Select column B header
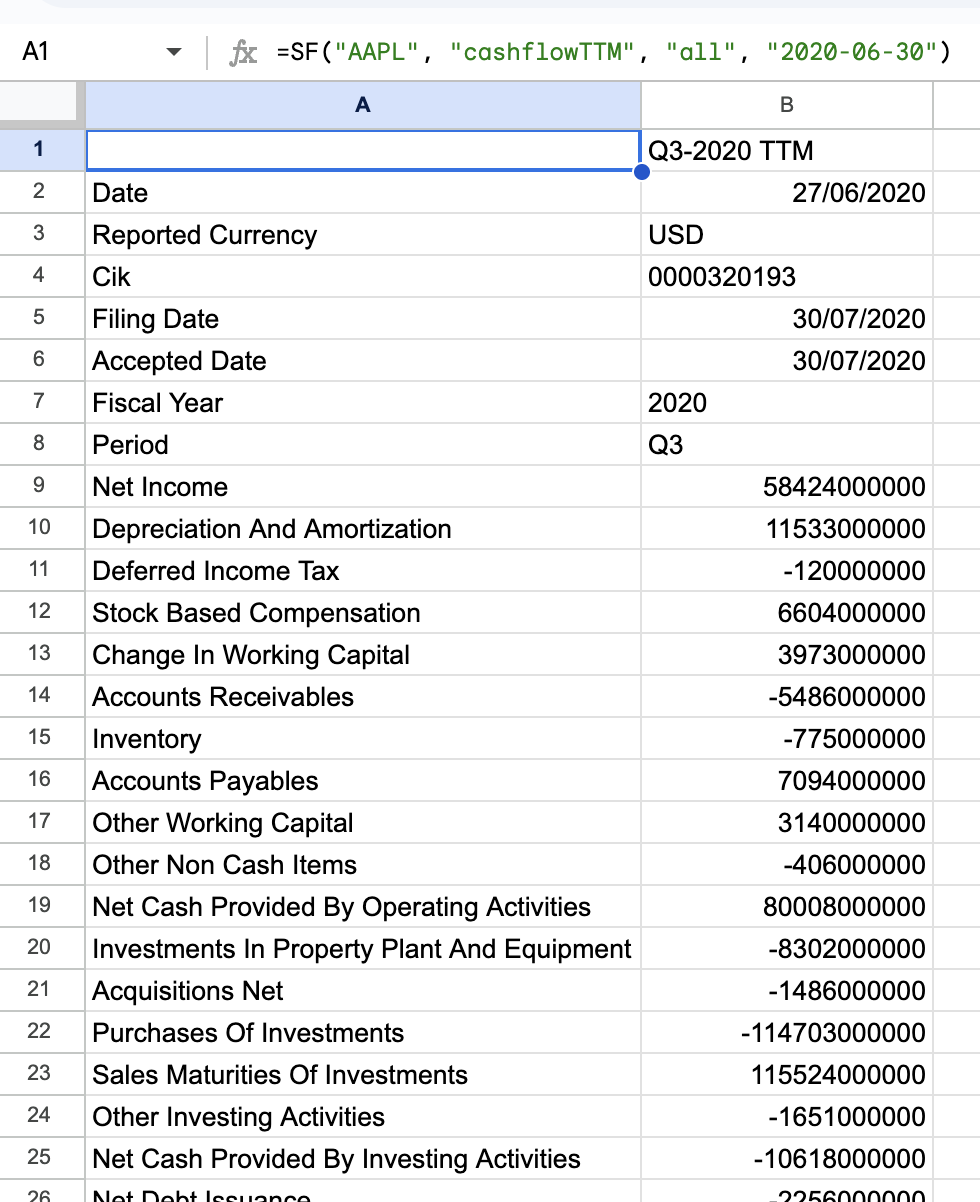980x1202 pixels. [x=787, y=105]
